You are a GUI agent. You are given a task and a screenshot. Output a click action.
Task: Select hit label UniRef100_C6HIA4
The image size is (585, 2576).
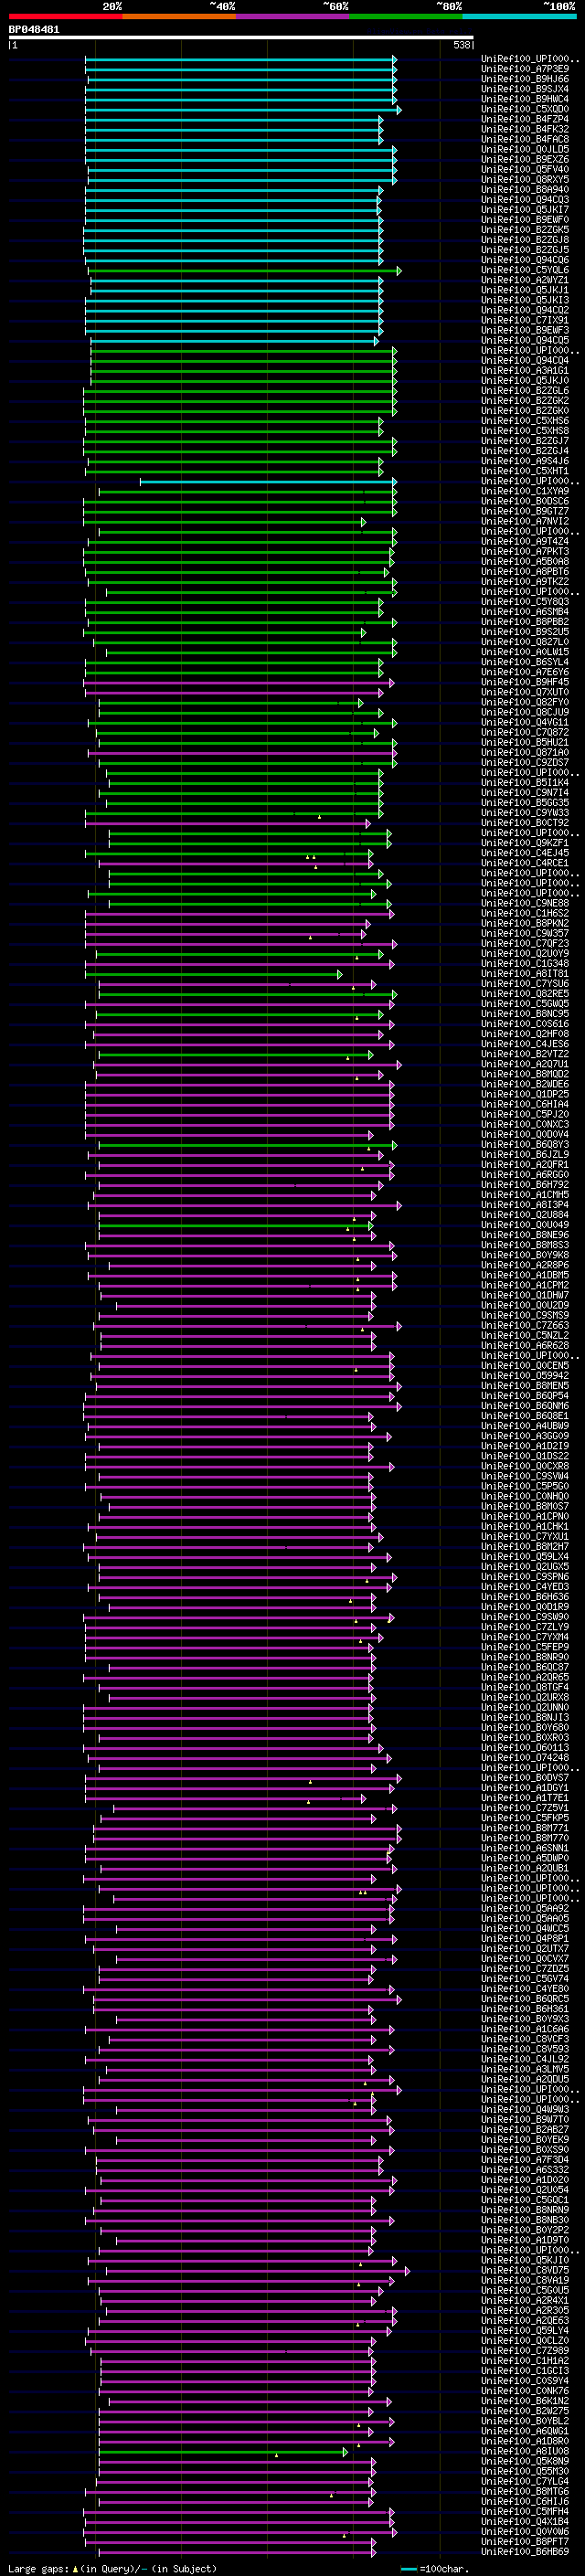[525, 1105]
